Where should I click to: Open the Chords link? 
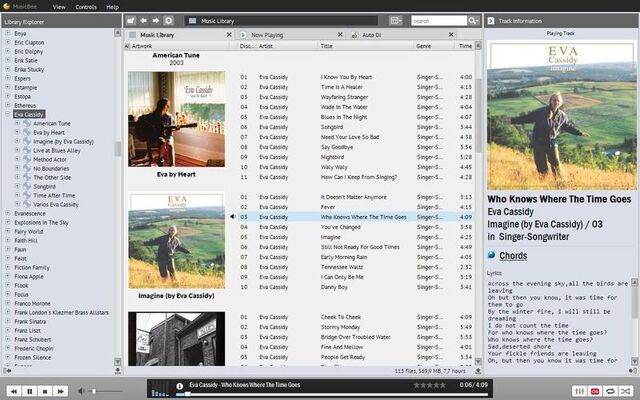513,256
